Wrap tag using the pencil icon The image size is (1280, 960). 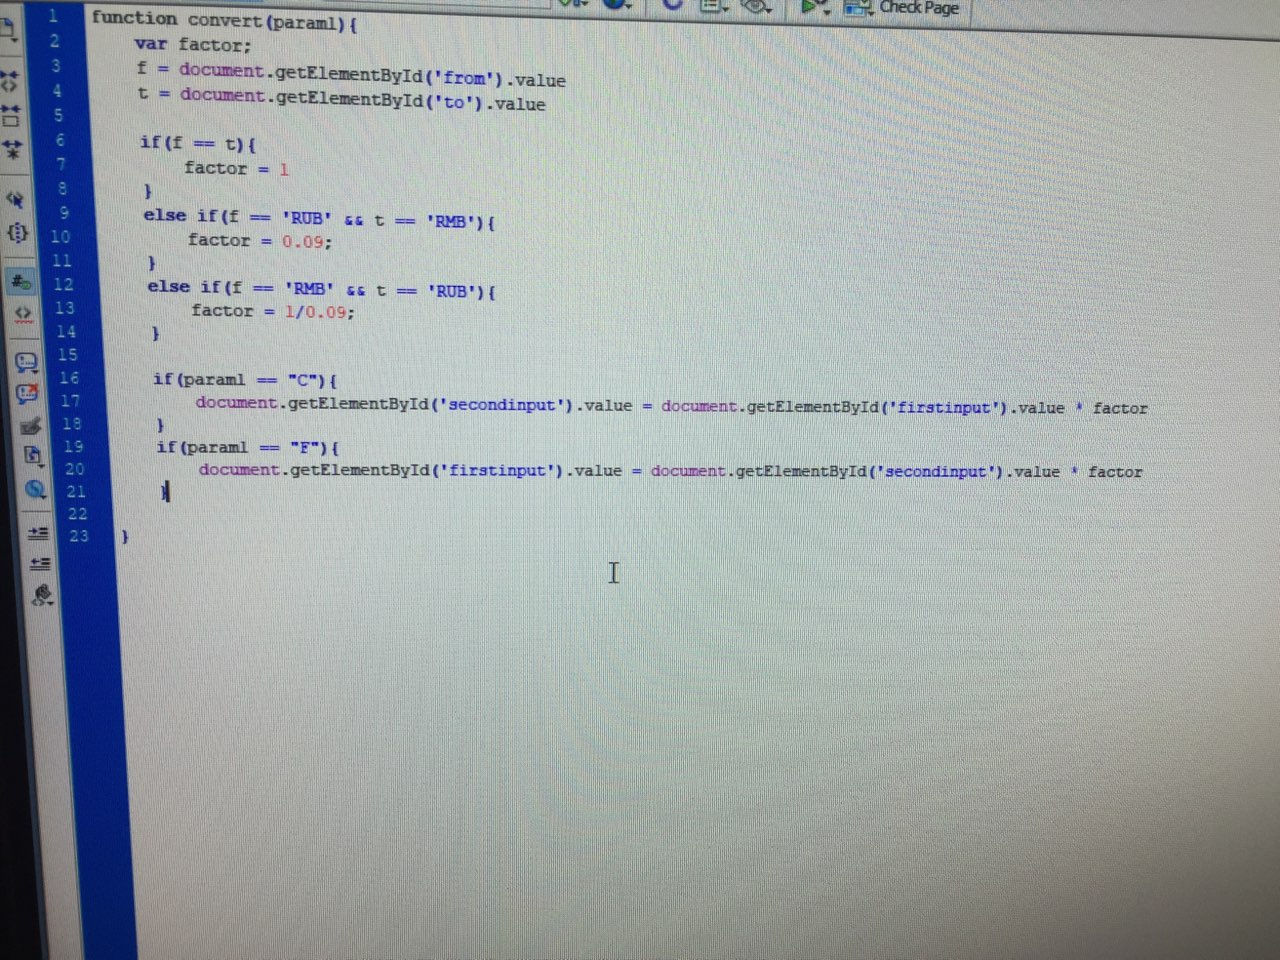click(30, 424)
